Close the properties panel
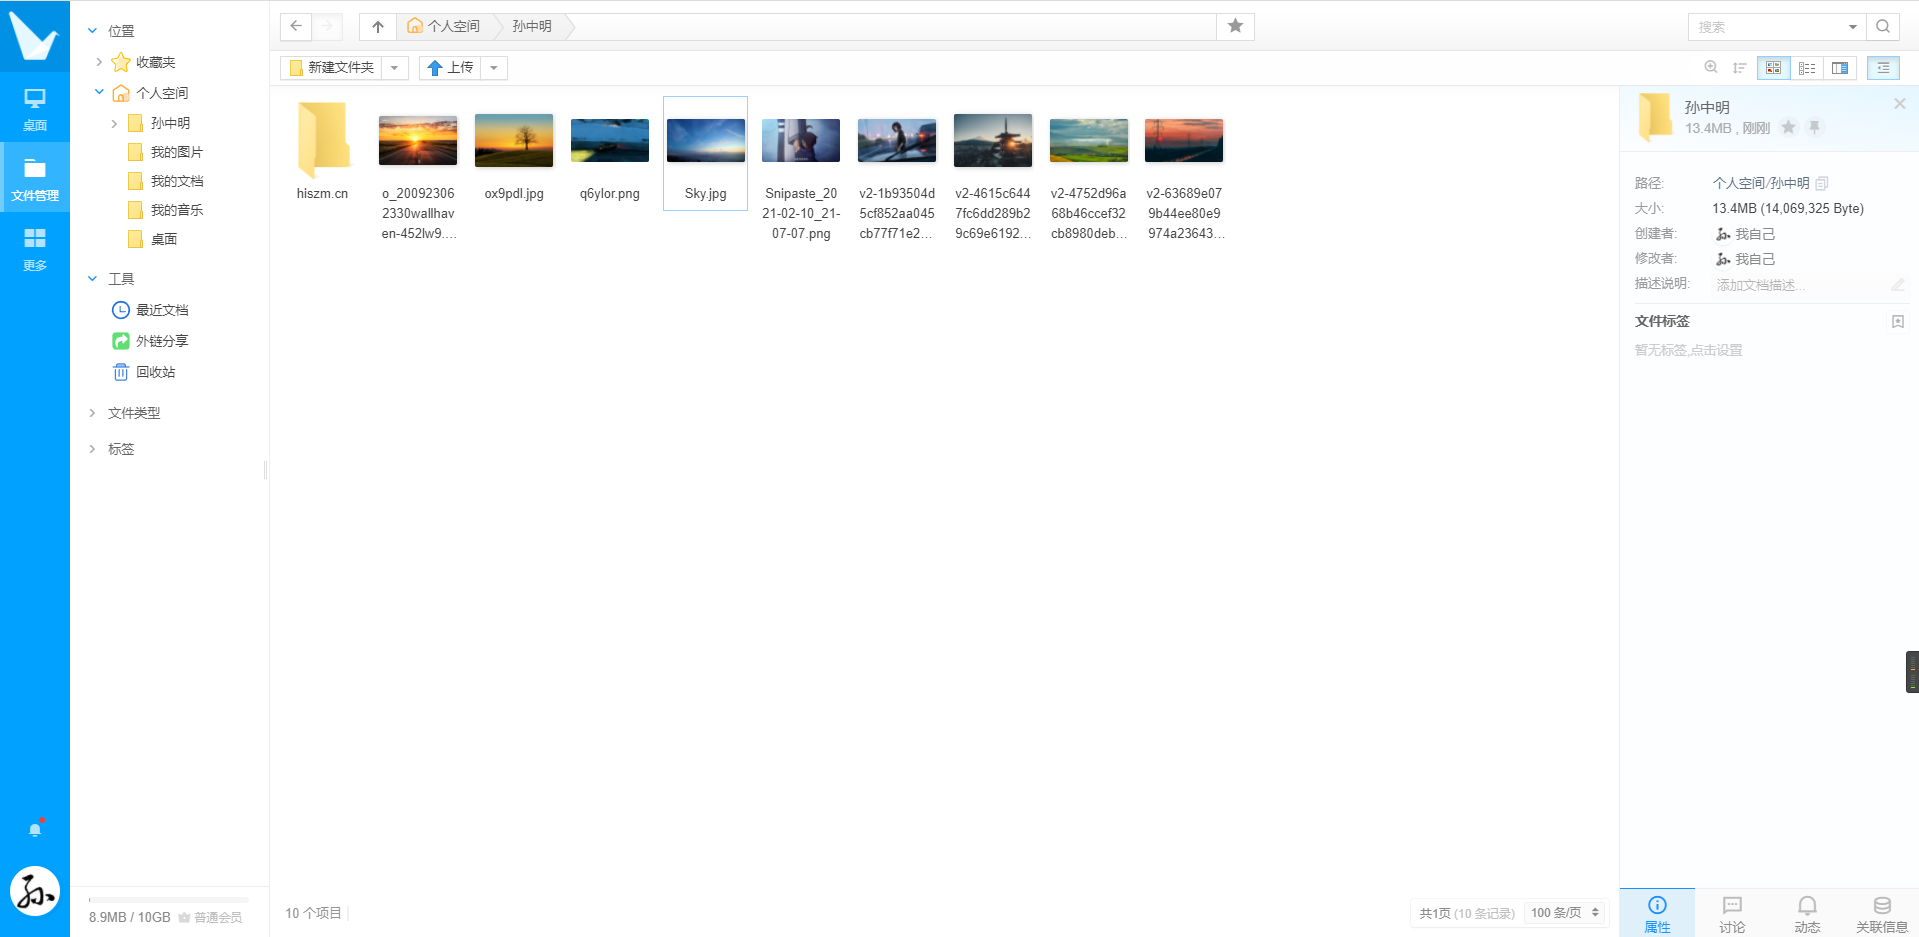1919x937 pixels. (1900, 104)
